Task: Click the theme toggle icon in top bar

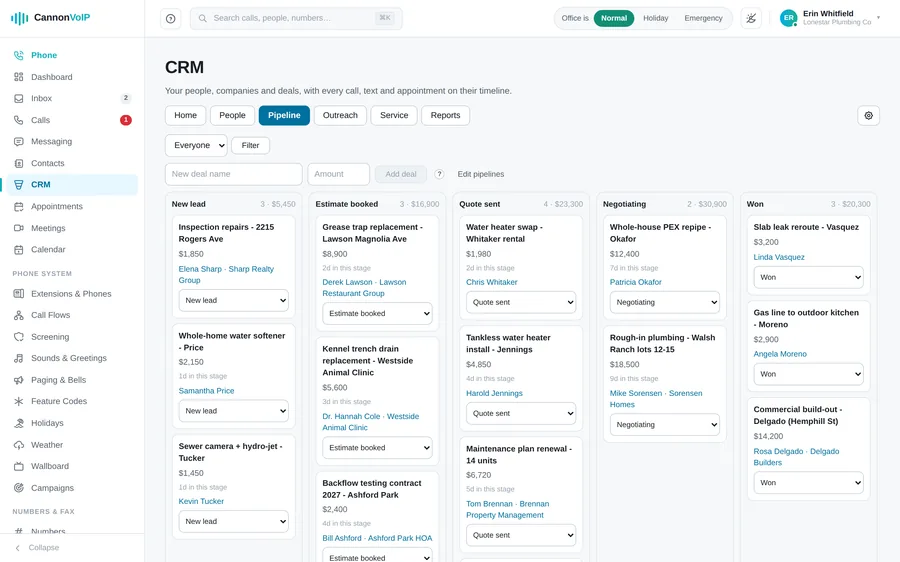Action: click(751, 18)
